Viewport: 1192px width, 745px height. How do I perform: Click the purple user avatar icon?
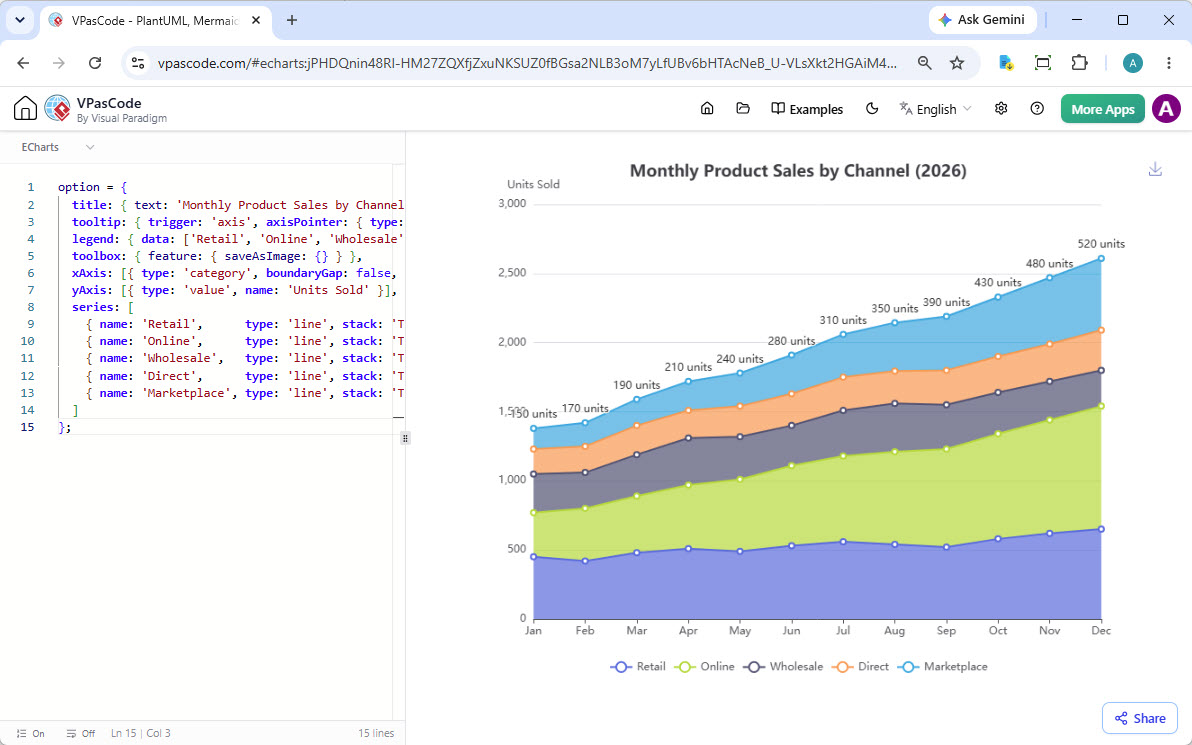[x=1166, y=109]
